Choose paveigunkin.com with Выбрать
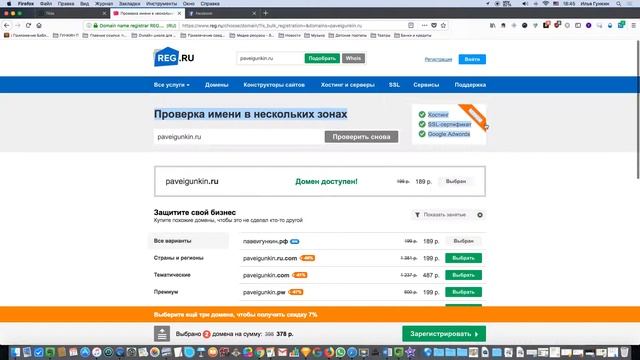Screen dimensions: 640x360 pyautogui.click(x=463, y=275)
